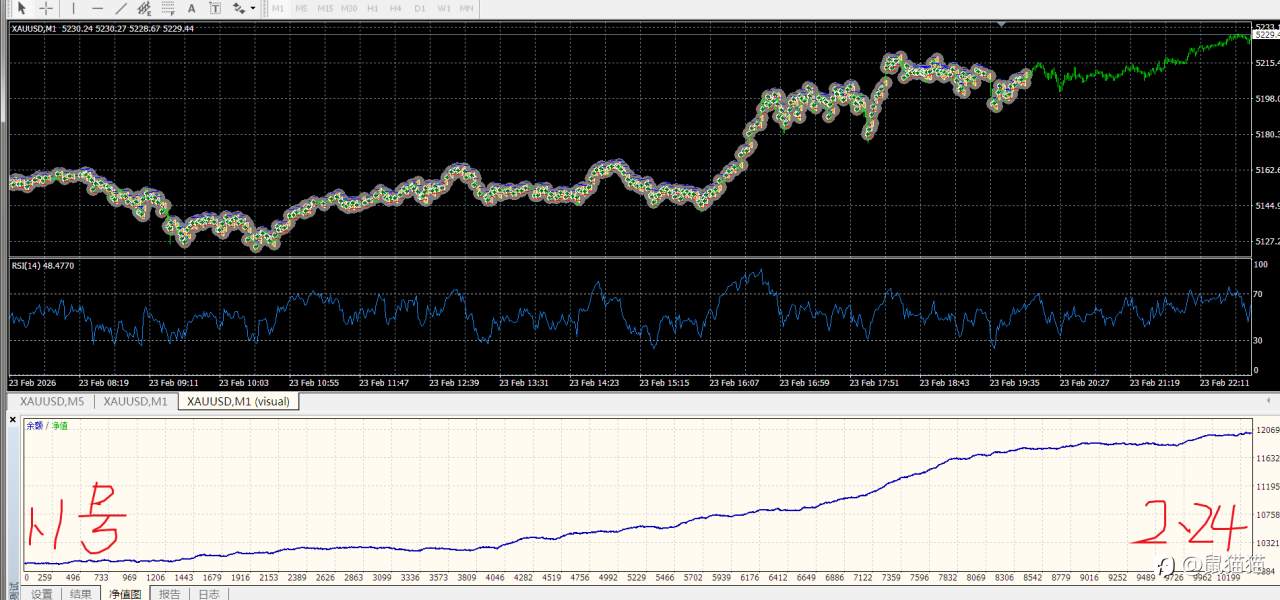1280x600 pixels.
Task: Switch chart to D1 timeframe
Action: pos(420,7)
